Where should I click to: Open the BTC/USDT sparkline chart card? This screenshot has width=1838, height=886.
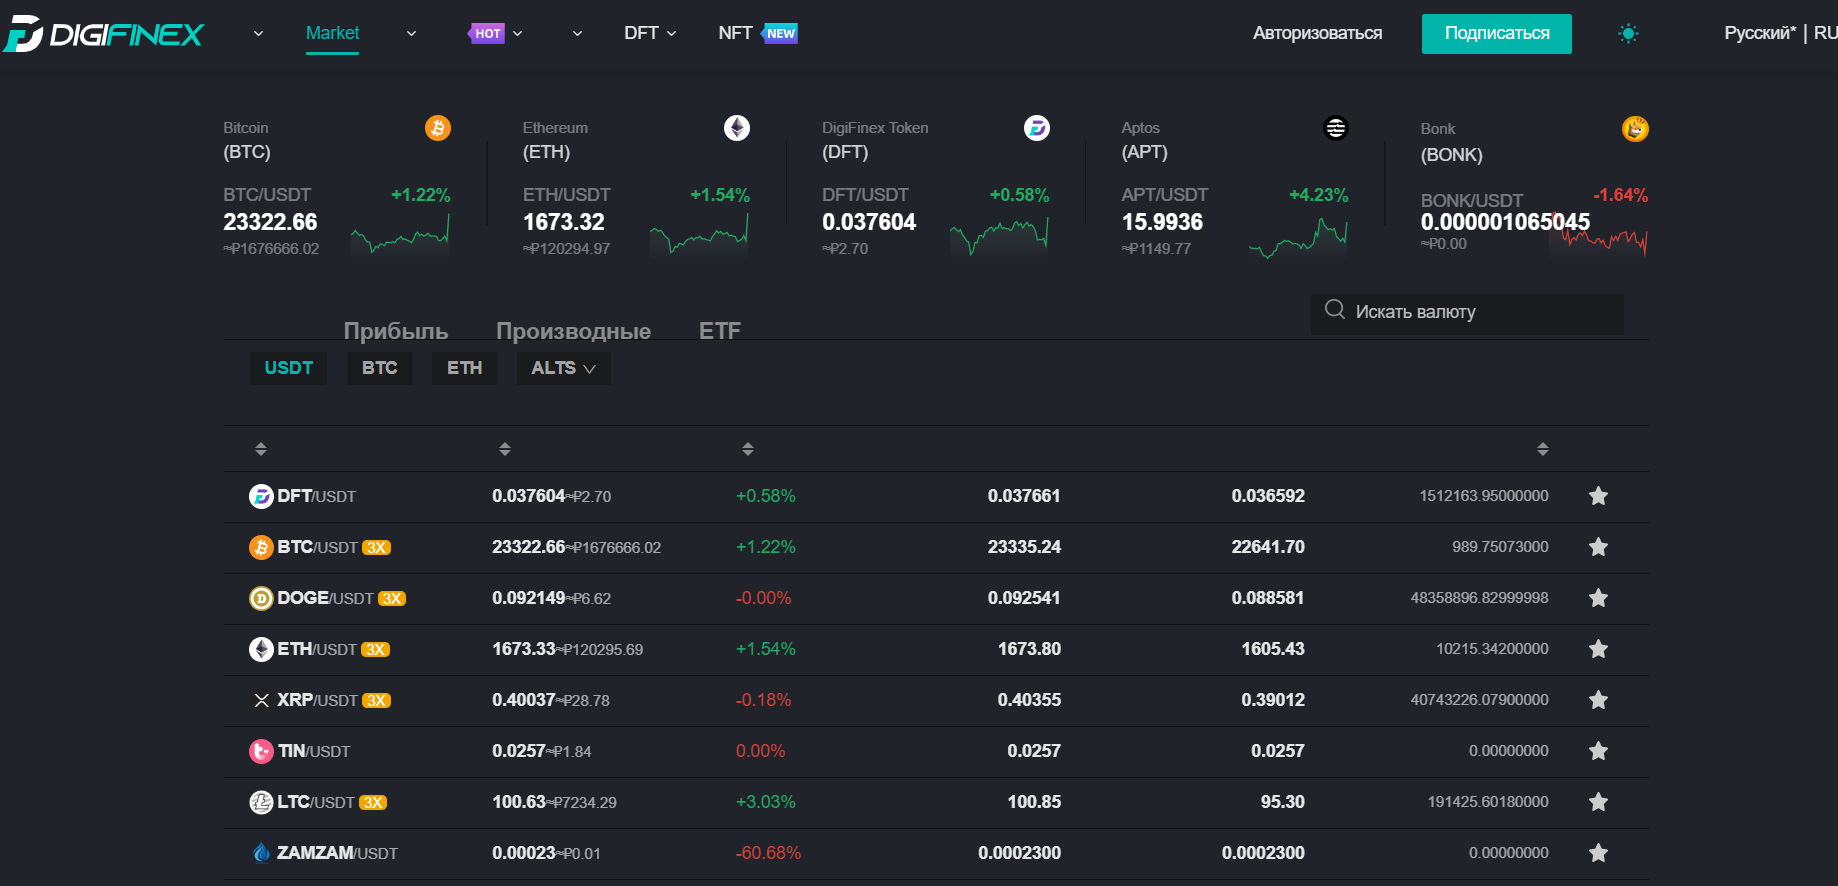[x=400, y=236]
